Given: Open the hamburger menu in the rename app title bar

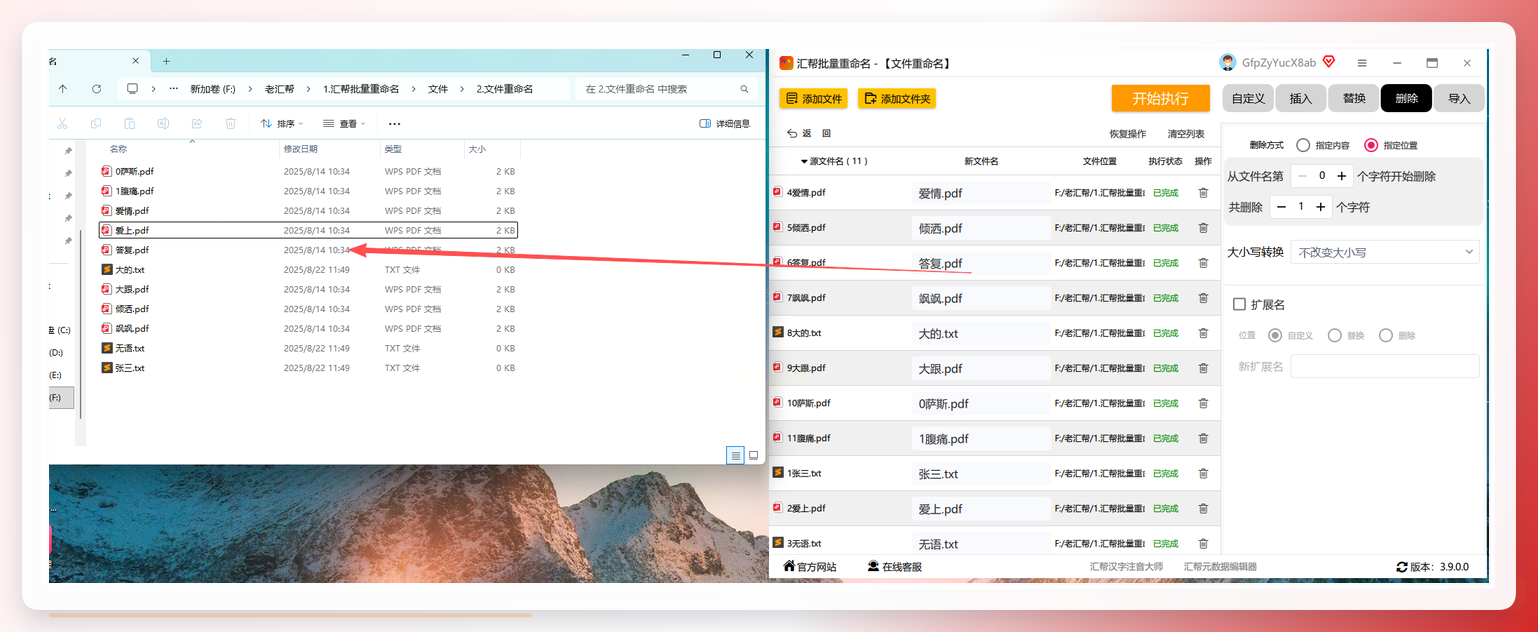Looking at the screenshot, I should [x=1361, y=63].
